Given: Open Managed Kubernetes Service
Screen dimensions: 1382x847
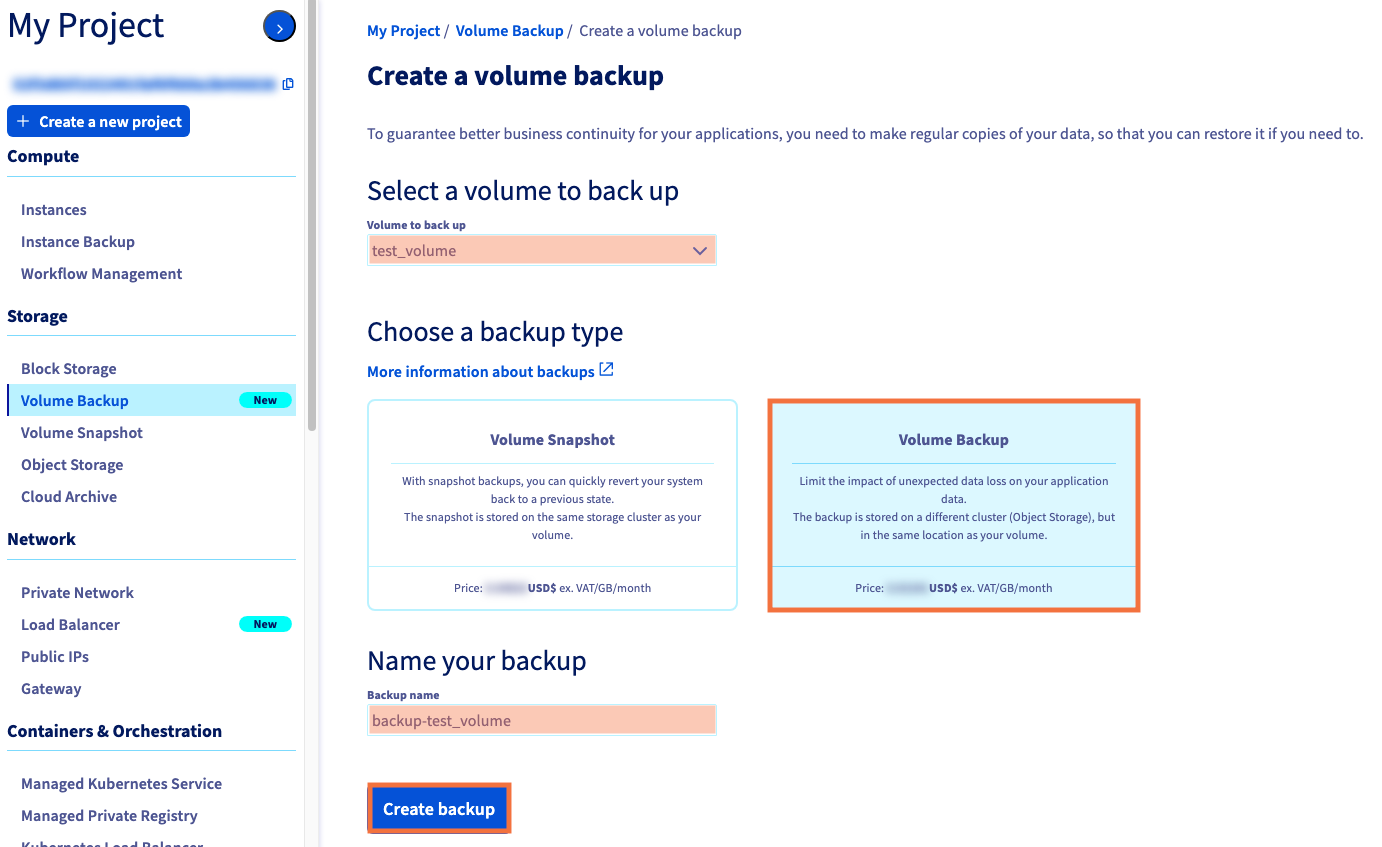Looking at the screenshot, I should click(121, 784).
